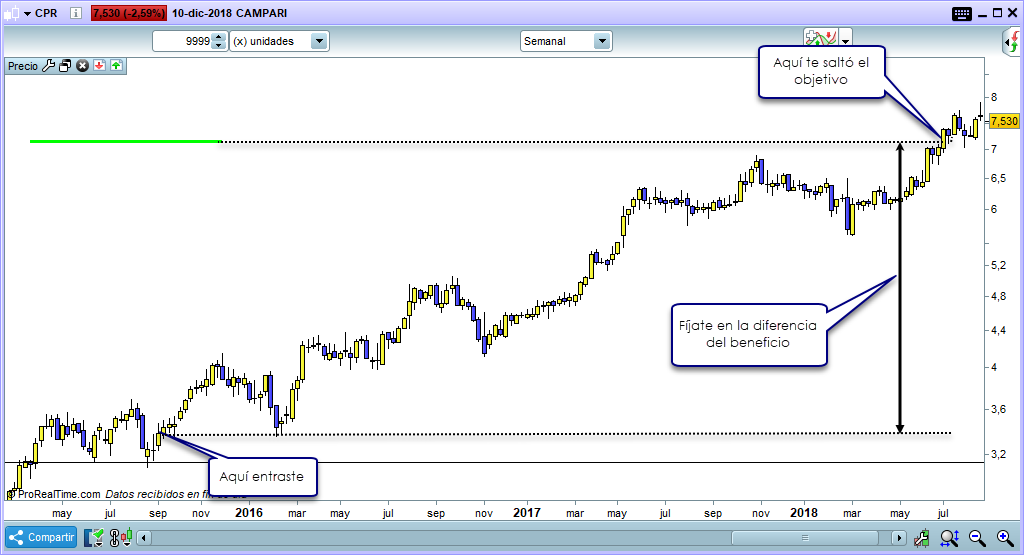The image size is (1024, 555).
Task: Open the Precio settings wrench icon
Action: (48, 66)
